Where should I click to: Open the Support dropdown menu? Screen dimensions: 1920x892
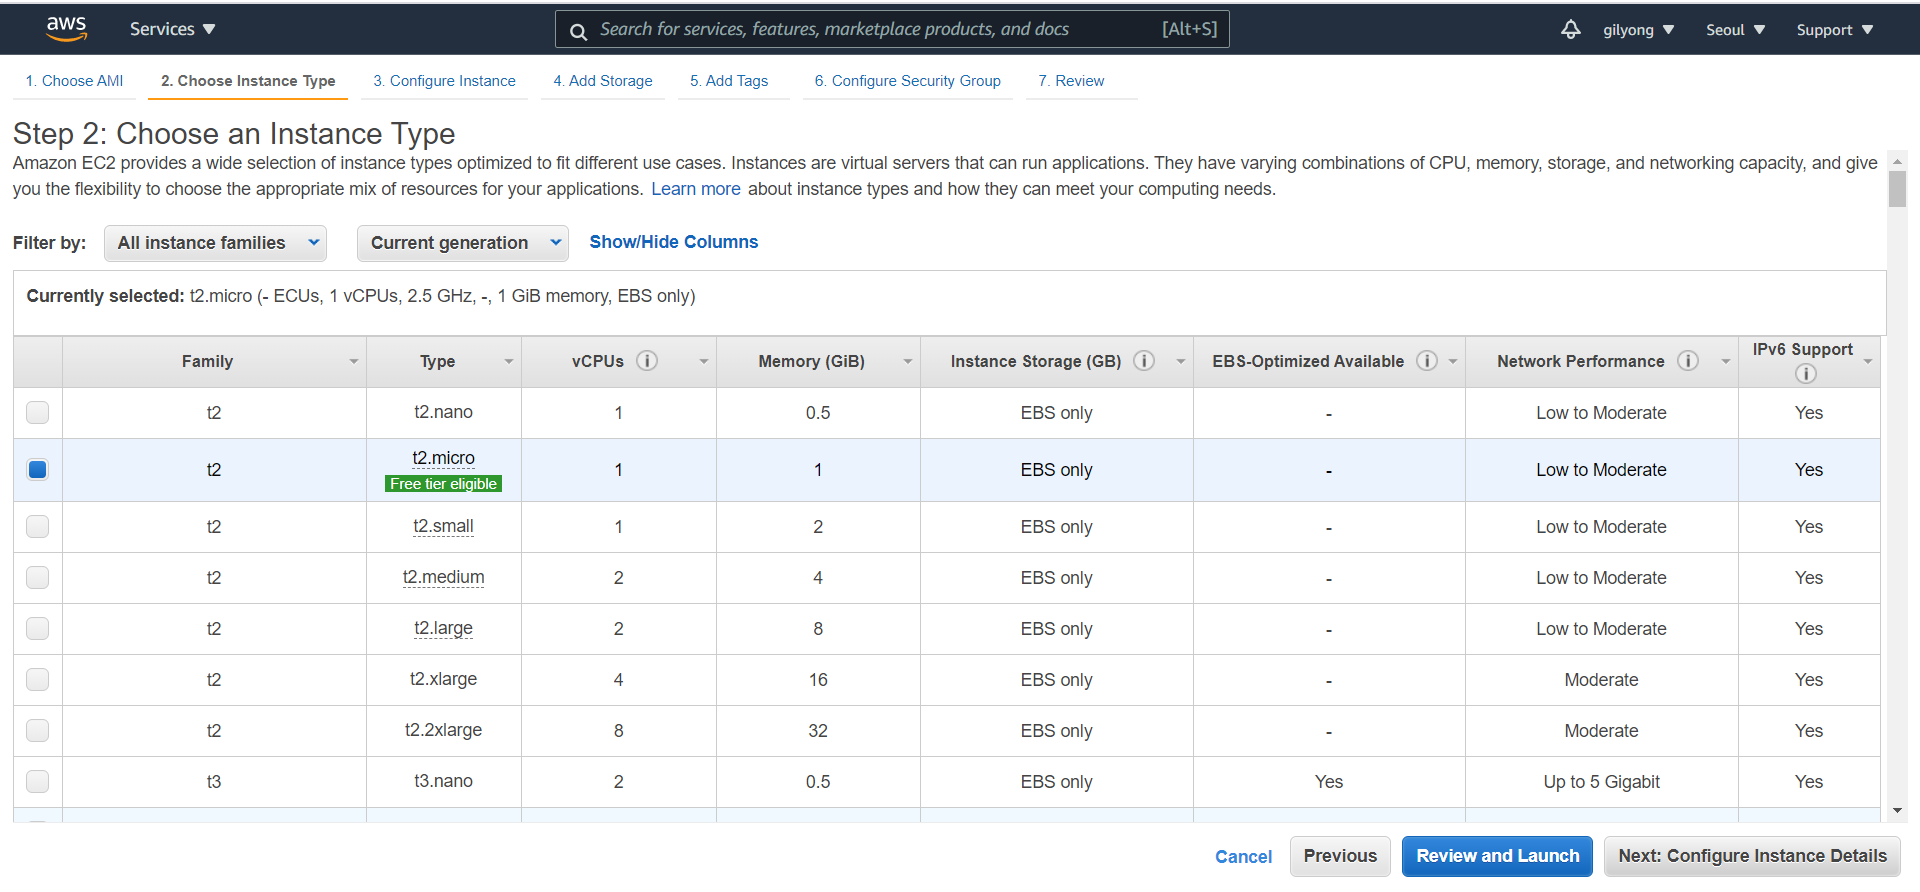[x=1834, y=30]
